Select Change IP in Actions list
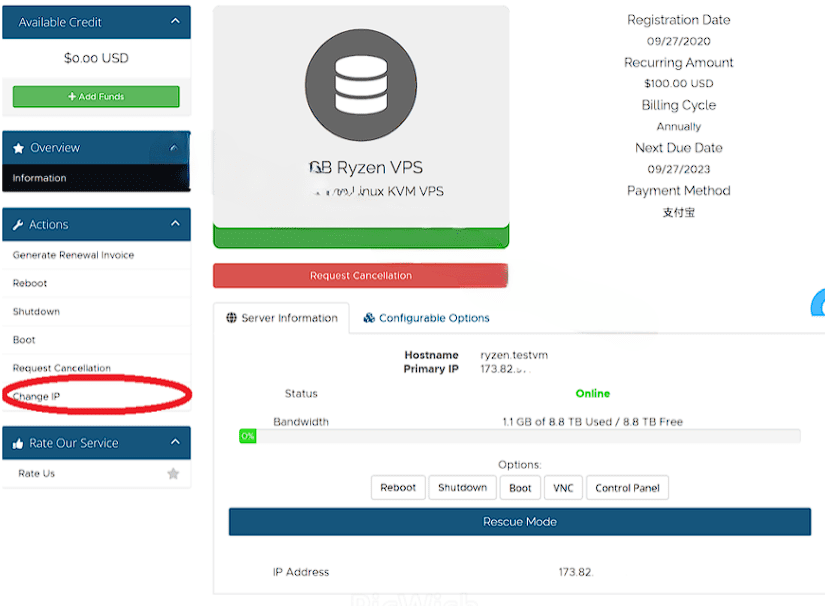The height and width of the screenshot is (606, 825). (x=36, y=397)
